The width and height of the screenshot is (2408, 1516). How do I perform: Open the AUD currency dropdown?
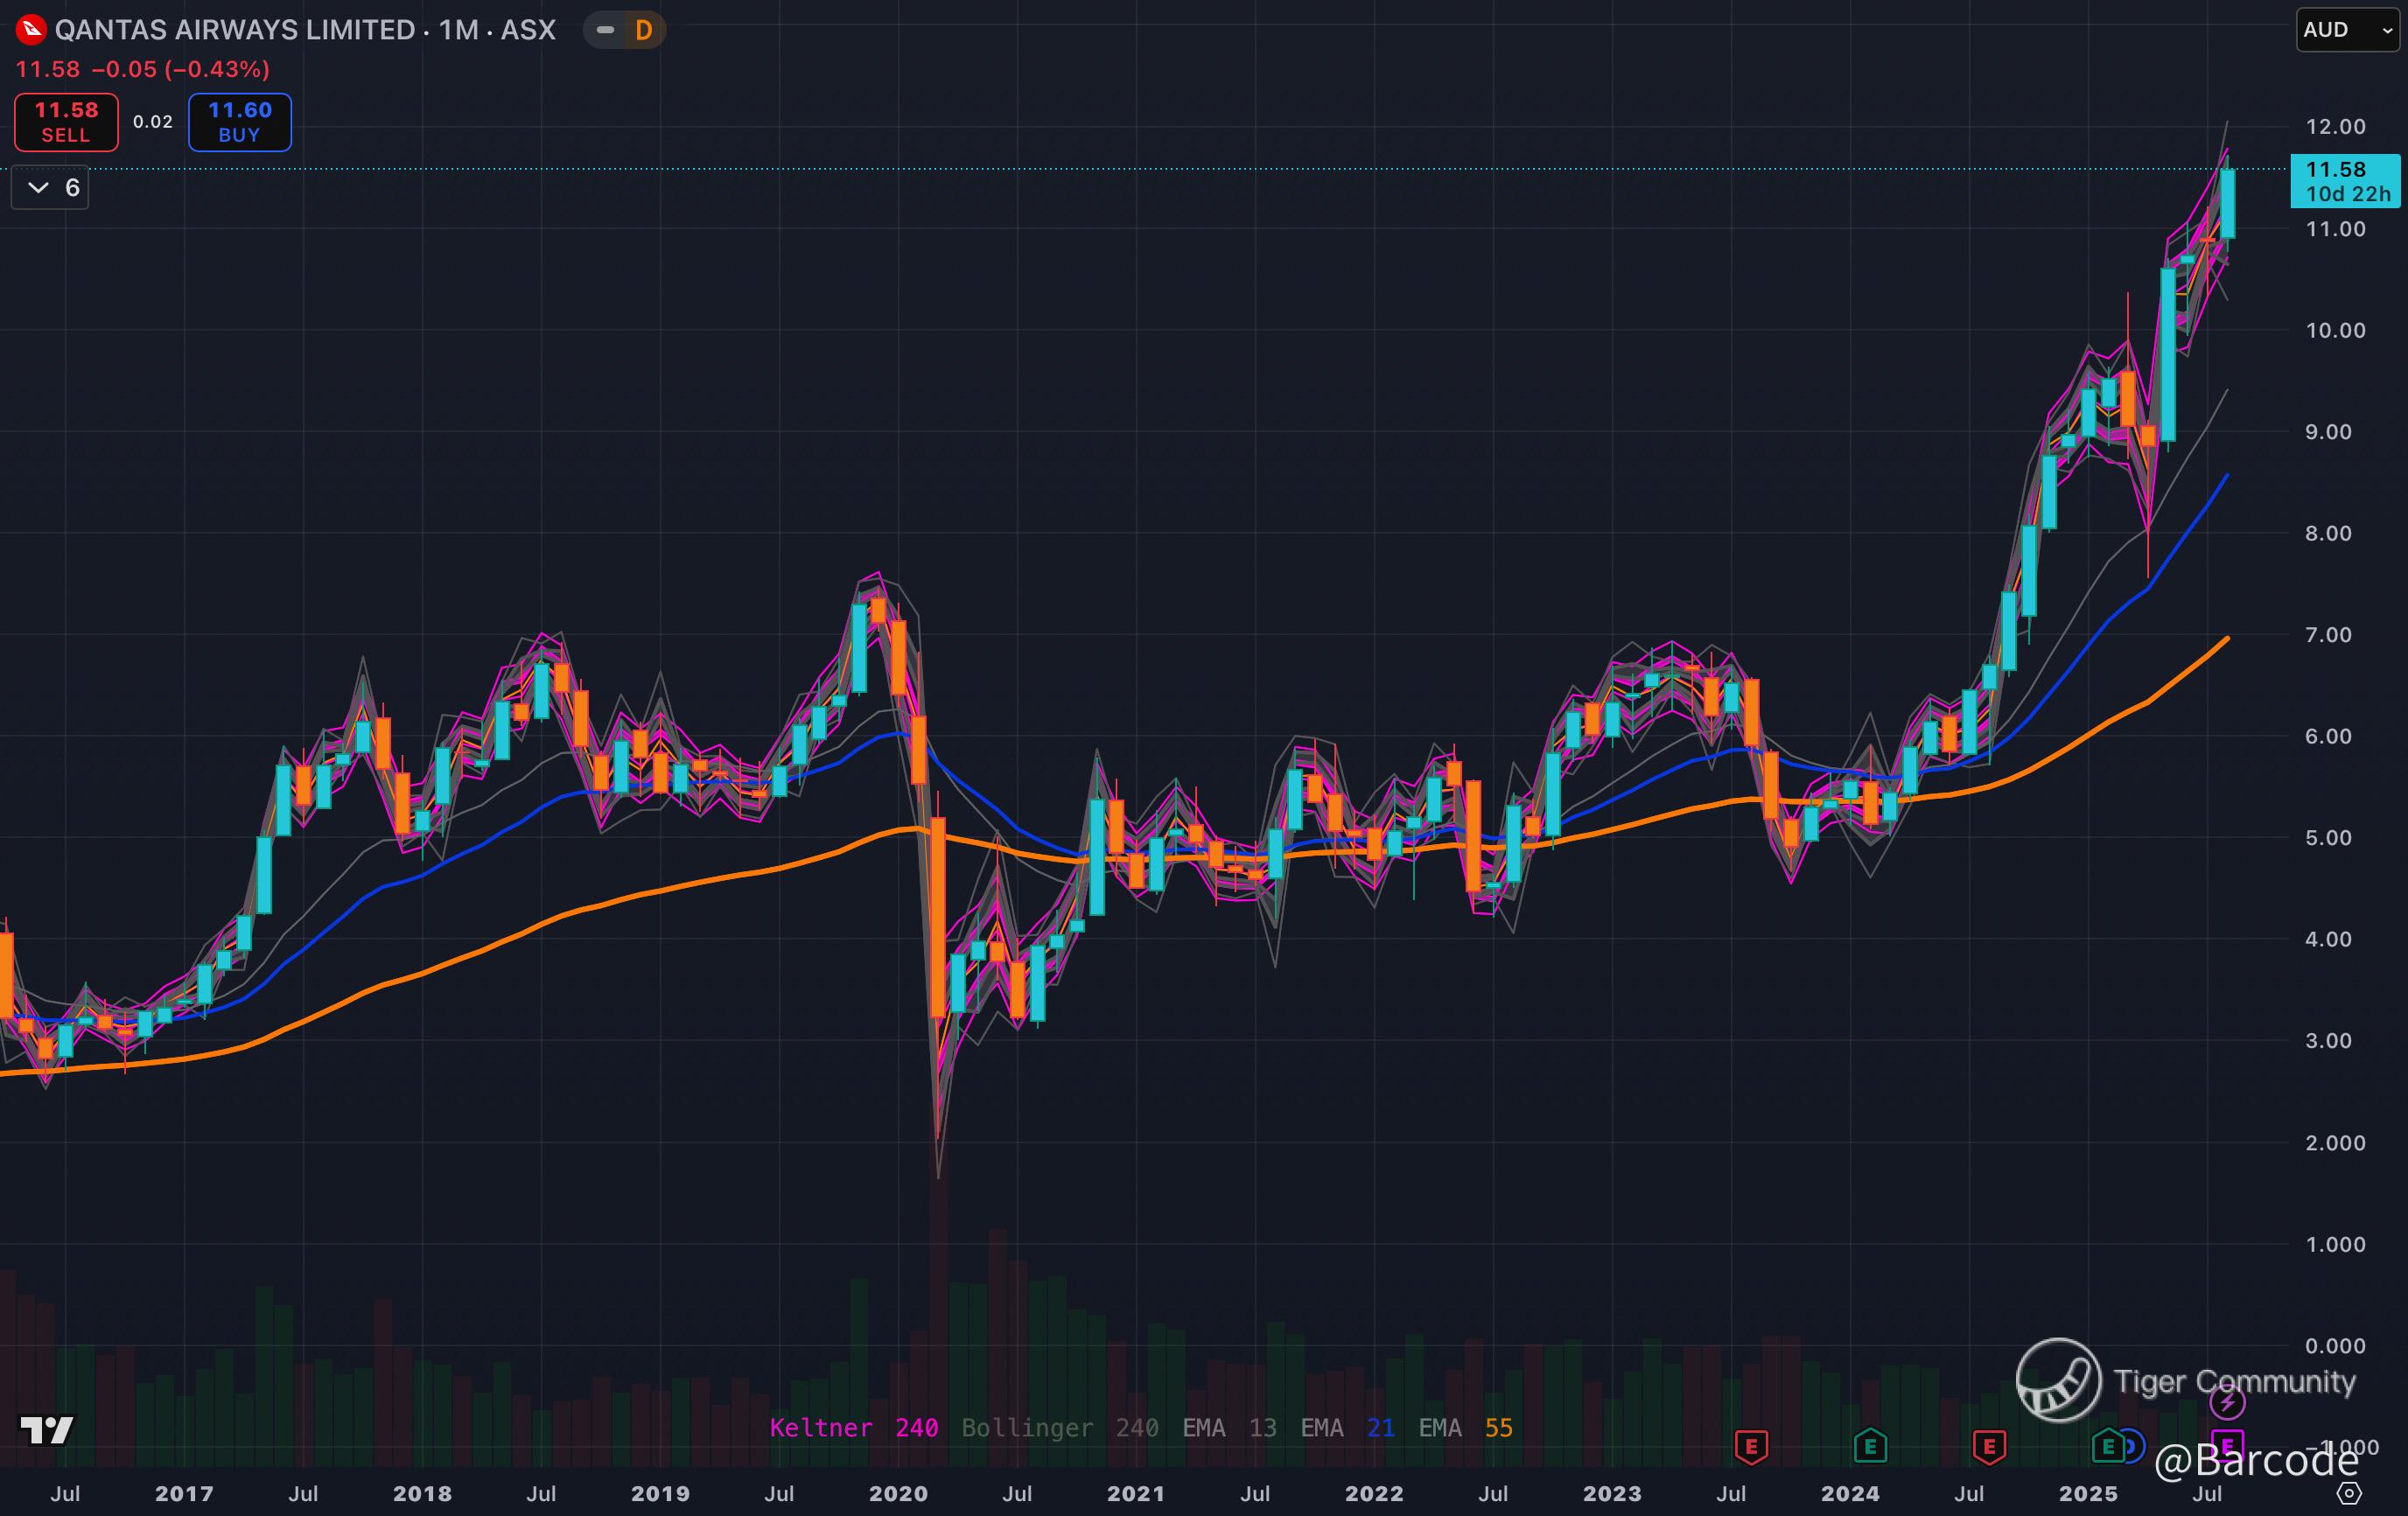2346,30
